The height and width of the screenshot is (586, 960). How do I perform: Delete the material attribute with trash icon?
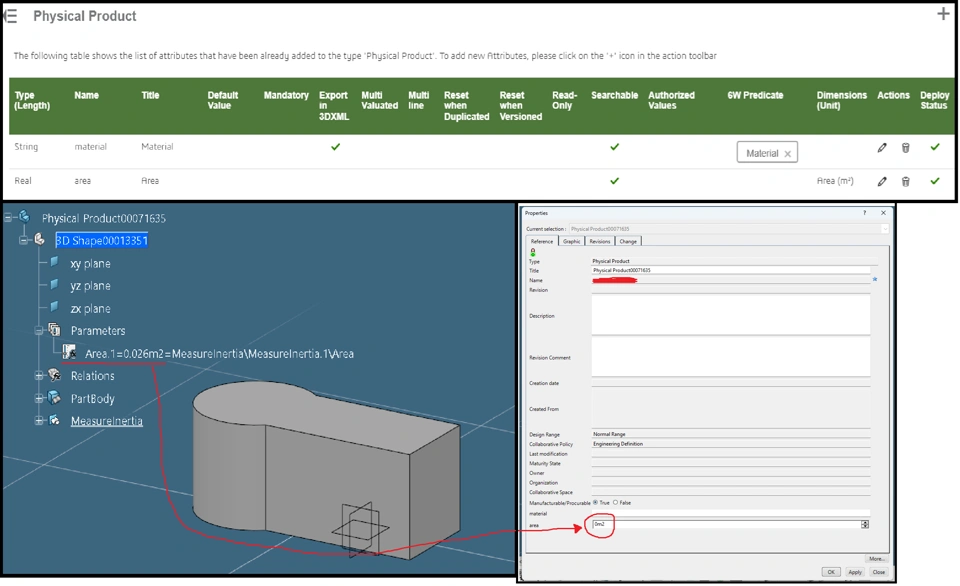(x=906, y=148)
